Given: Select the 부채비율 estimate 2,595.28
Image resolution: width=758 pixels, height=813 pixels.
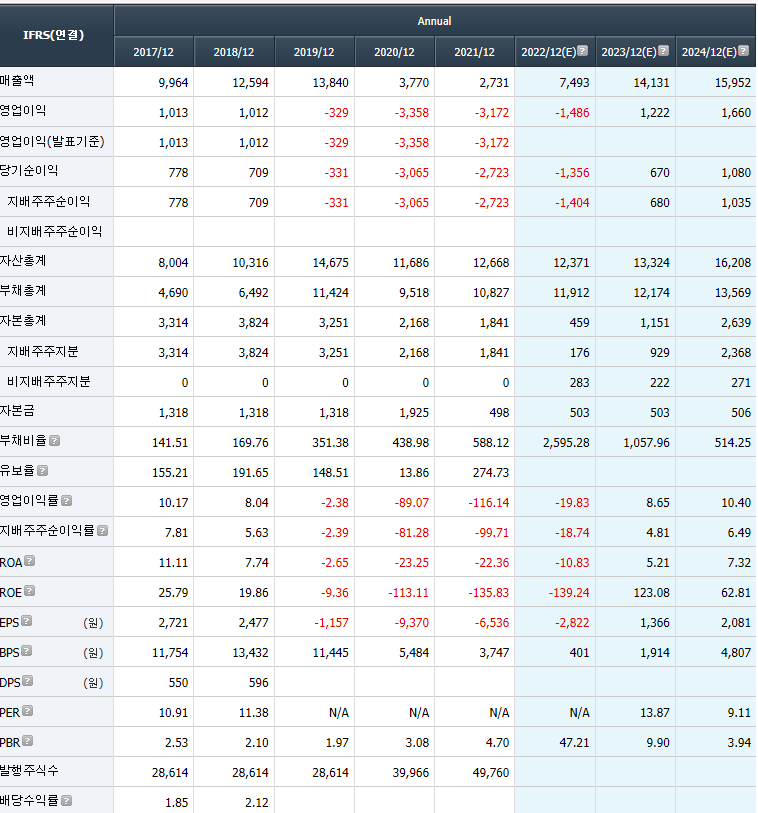Looking at the screenshot, I should pos(566,443).
